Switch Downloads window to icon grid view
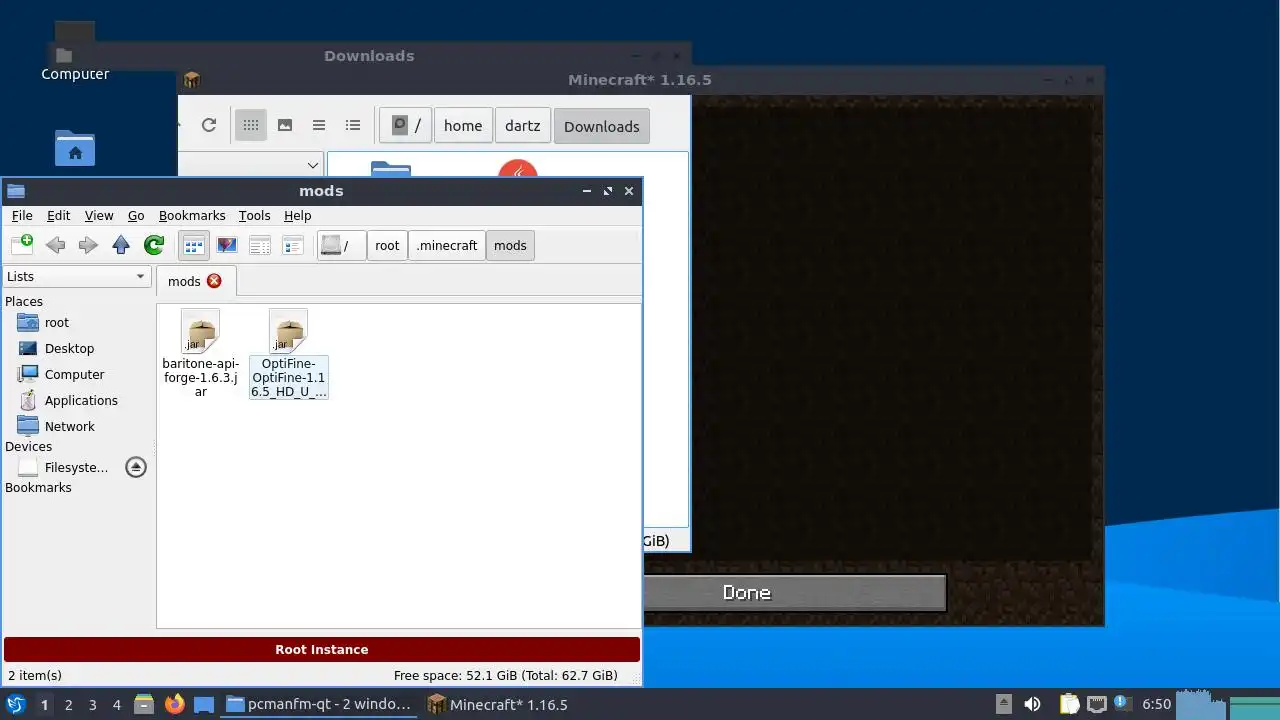The width and height of the screenshot is (1280, 720). tap(251, 125)
